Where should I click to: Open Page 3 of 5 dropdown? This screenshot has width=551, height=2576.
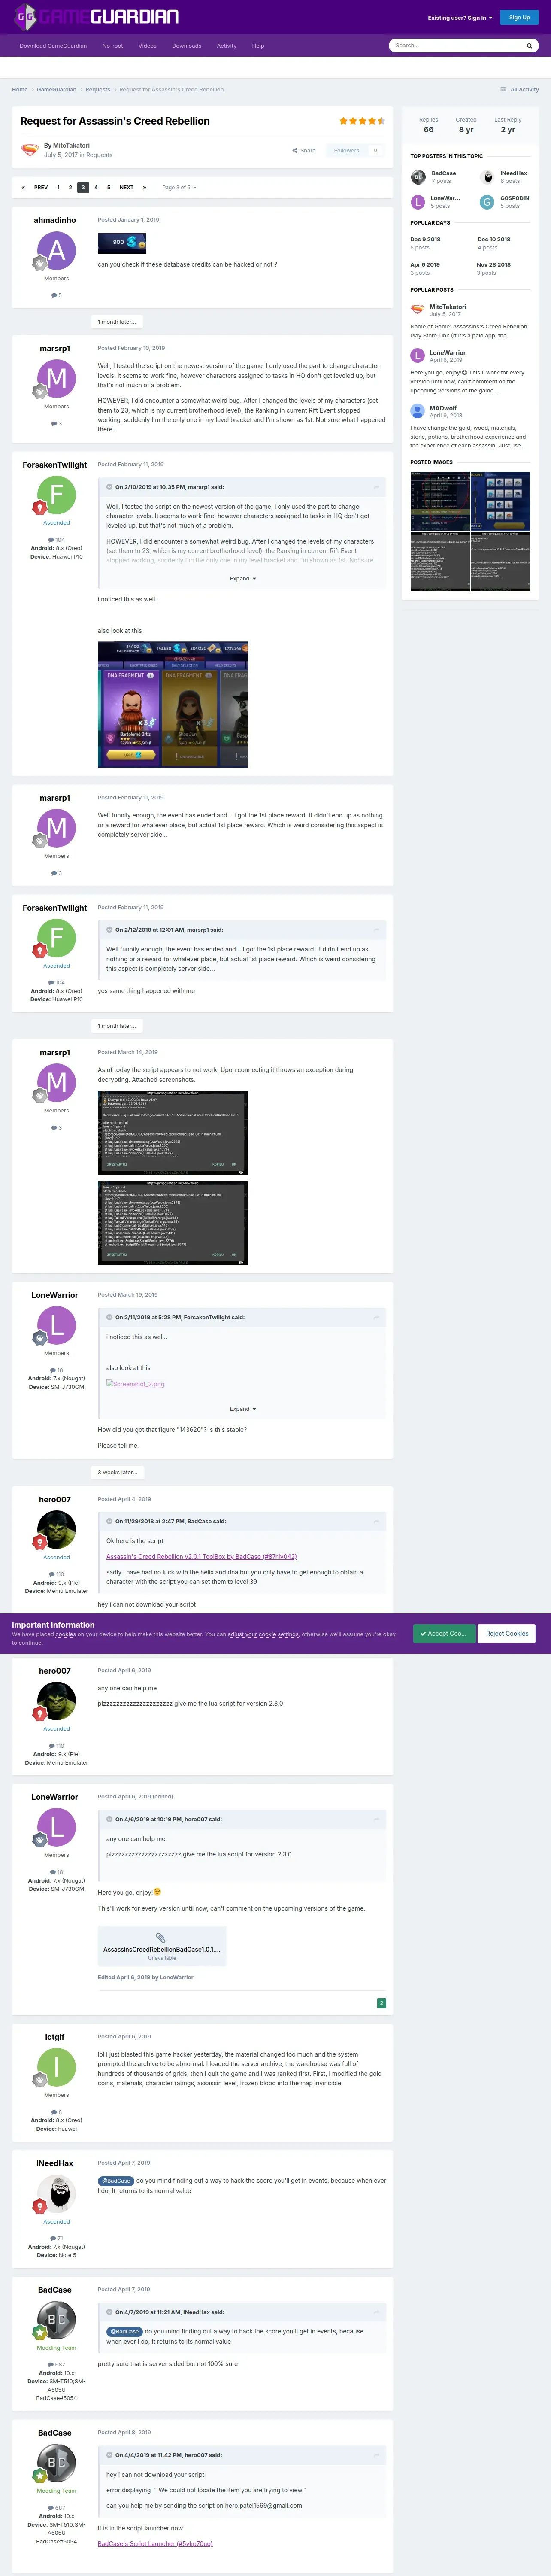click(x=179, y=187)
